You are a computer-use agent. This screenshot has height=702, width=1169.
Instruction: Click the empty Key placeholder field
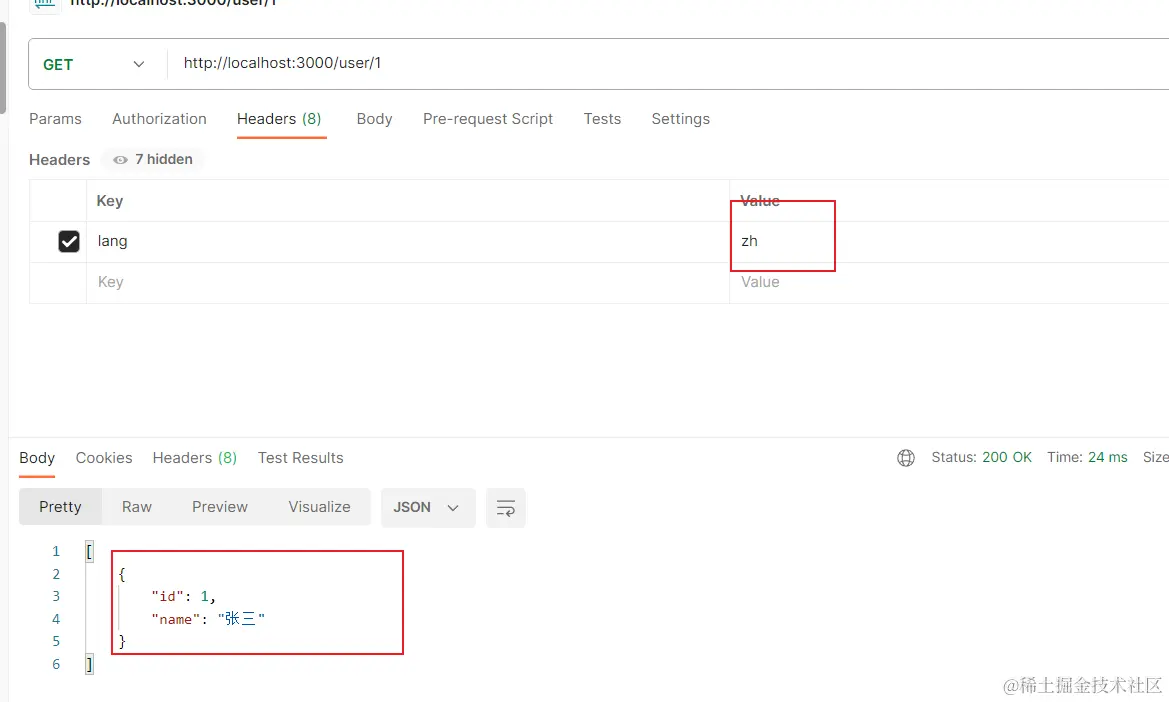[407, 282]
